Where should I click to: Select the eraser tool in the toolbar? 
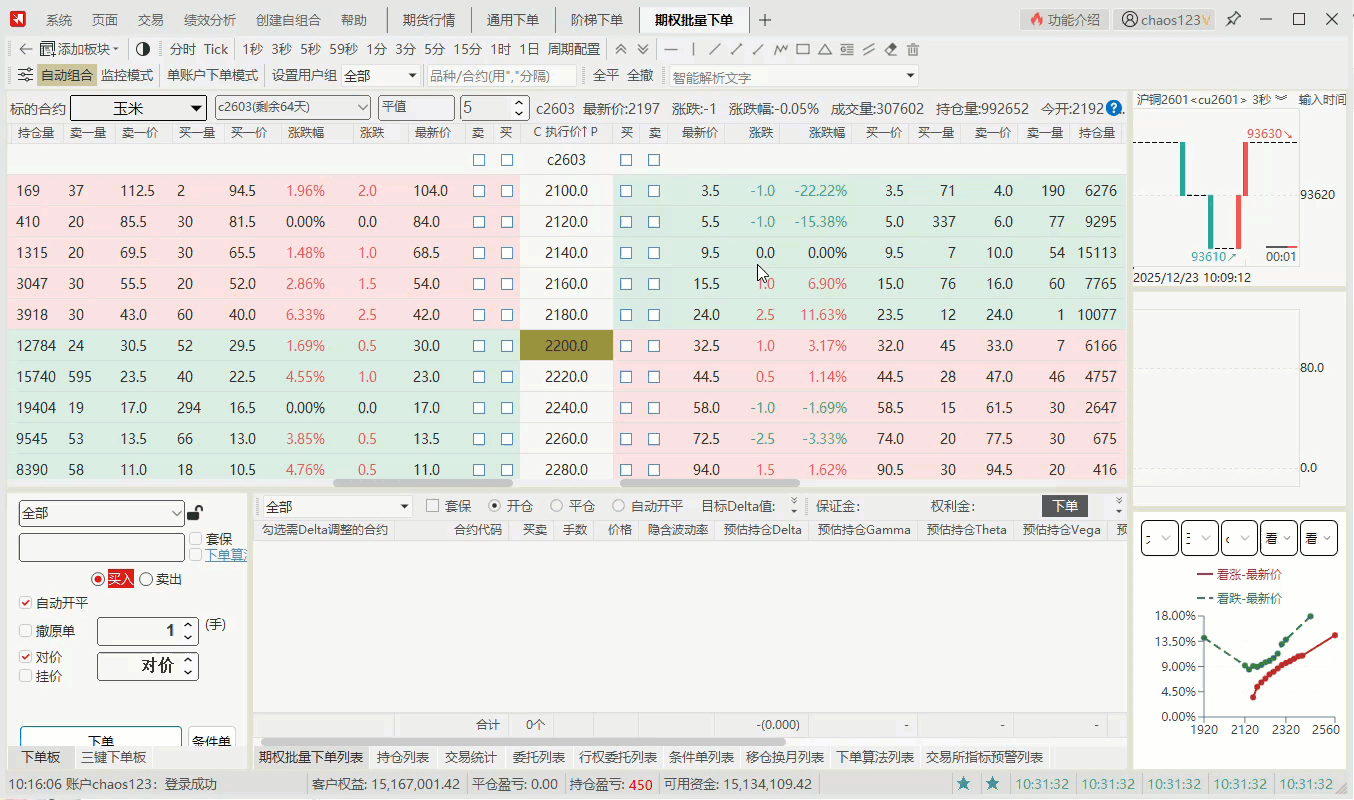(891, 49)
